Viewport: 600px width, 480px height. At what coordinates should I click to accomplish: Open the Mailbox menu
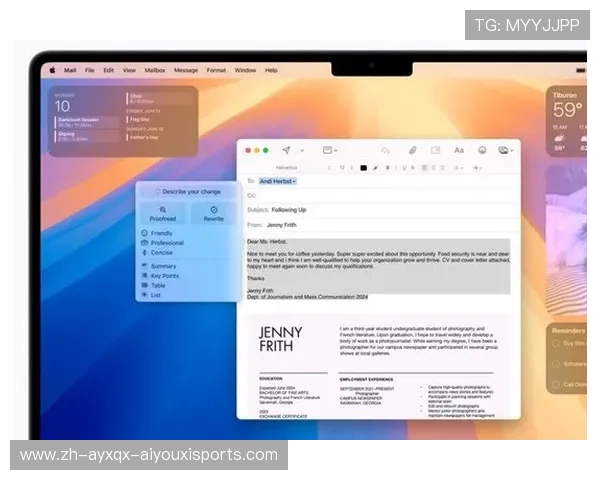155,70
